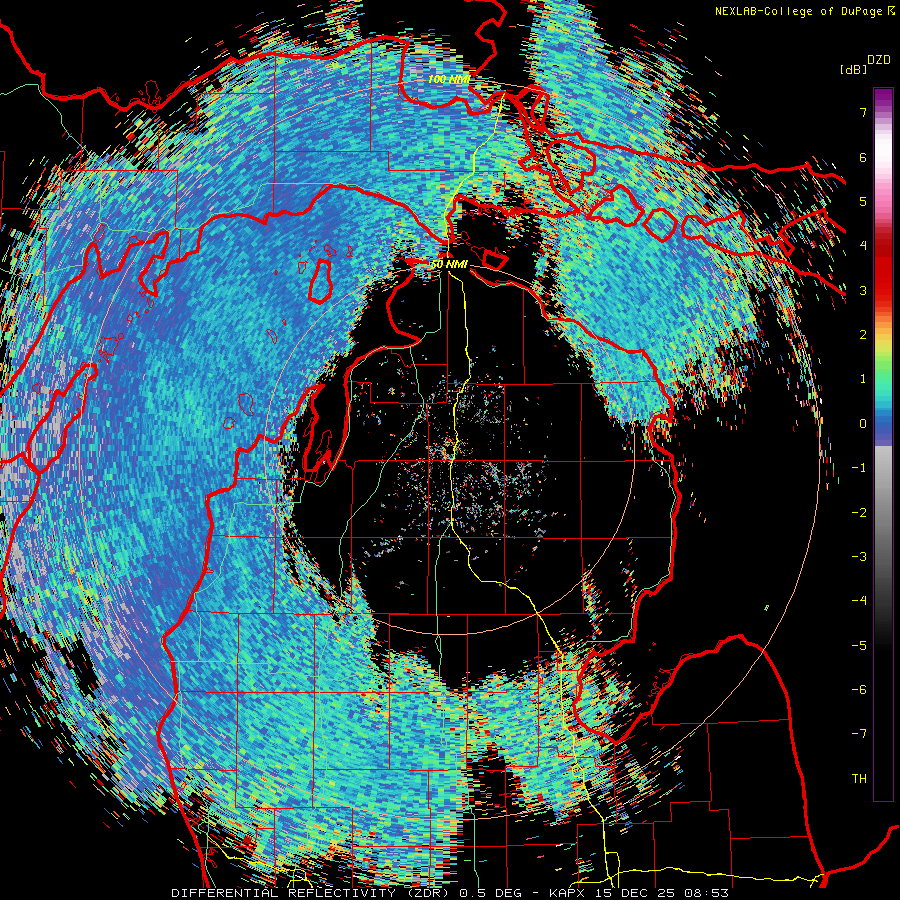Click the 2 dB value on the color scale
The width and height of the screenshot is (900, 900).
pyautogui.click(x=863, y=335)
